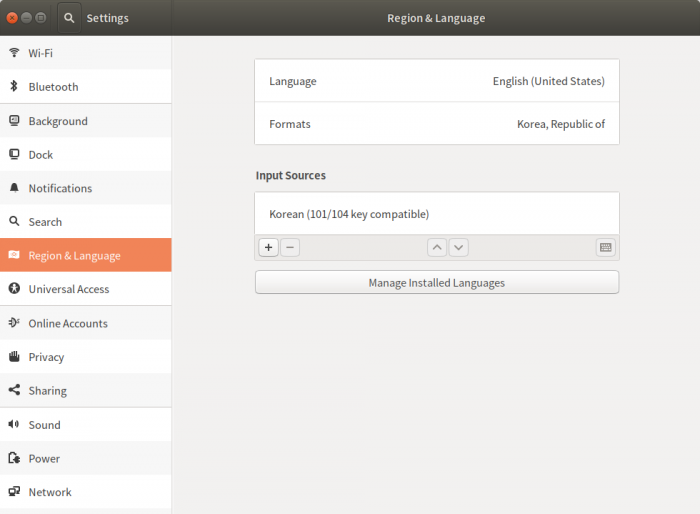The width and height of the screenshot is (700, 514).
Task: Change the Formats region row
Action: (x=436, y=124)
